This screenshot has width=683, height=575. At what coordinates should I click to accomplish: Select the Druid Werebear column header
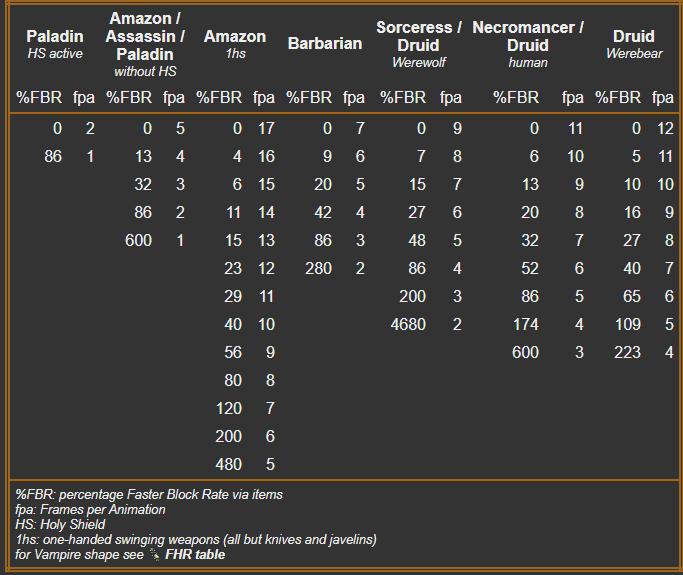(x=633, y=44)
